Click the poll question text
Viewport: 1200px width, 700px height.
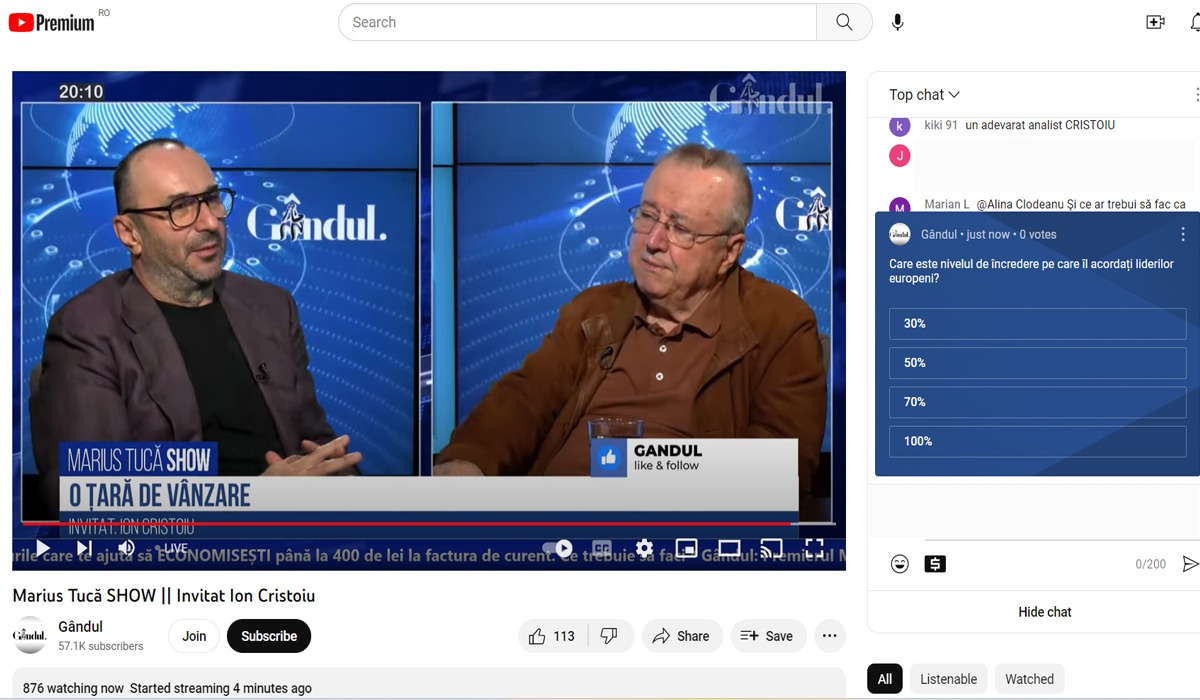pos(1031,271)
